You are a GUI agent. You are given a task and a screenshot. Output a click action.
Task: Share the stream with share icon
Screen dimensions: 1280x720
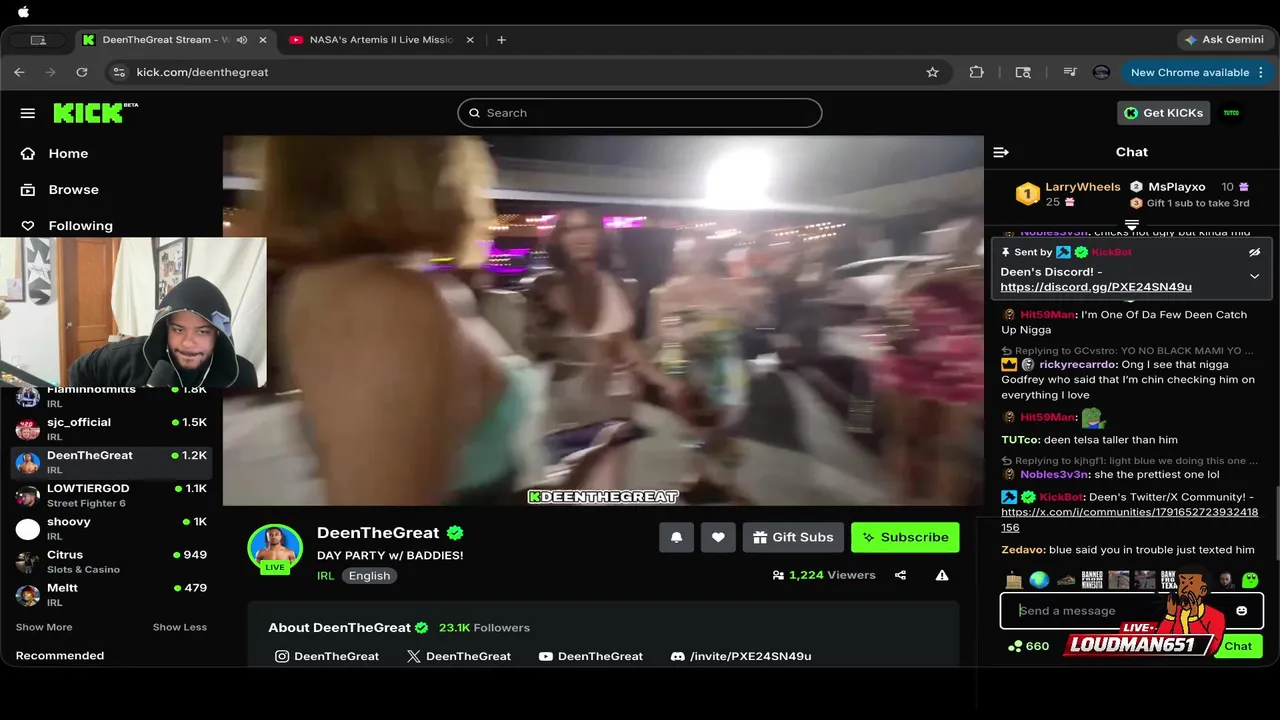point(900,575)
